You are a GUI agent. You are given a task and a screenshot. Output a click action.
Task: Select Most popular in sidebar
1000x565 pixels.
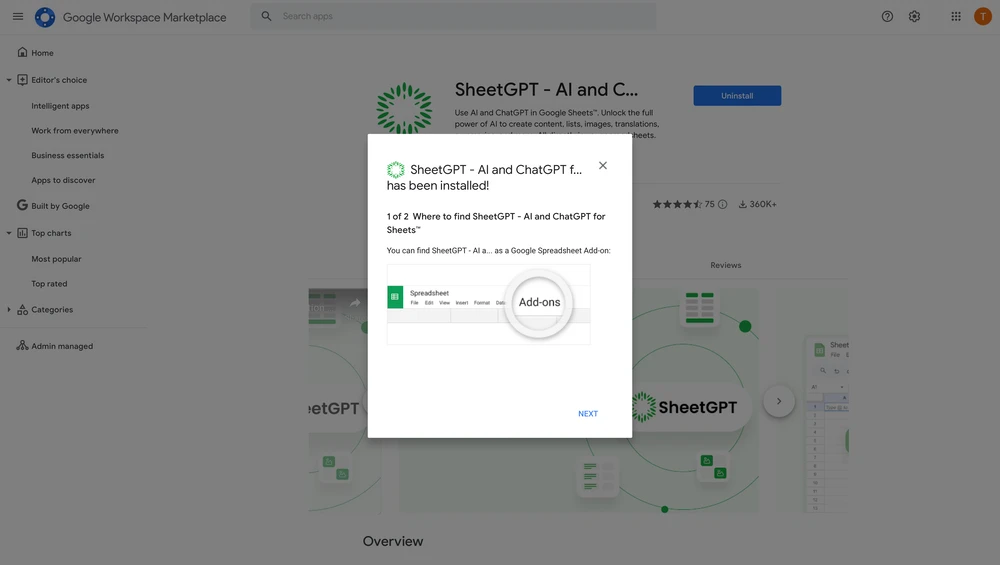coord(56,259)
